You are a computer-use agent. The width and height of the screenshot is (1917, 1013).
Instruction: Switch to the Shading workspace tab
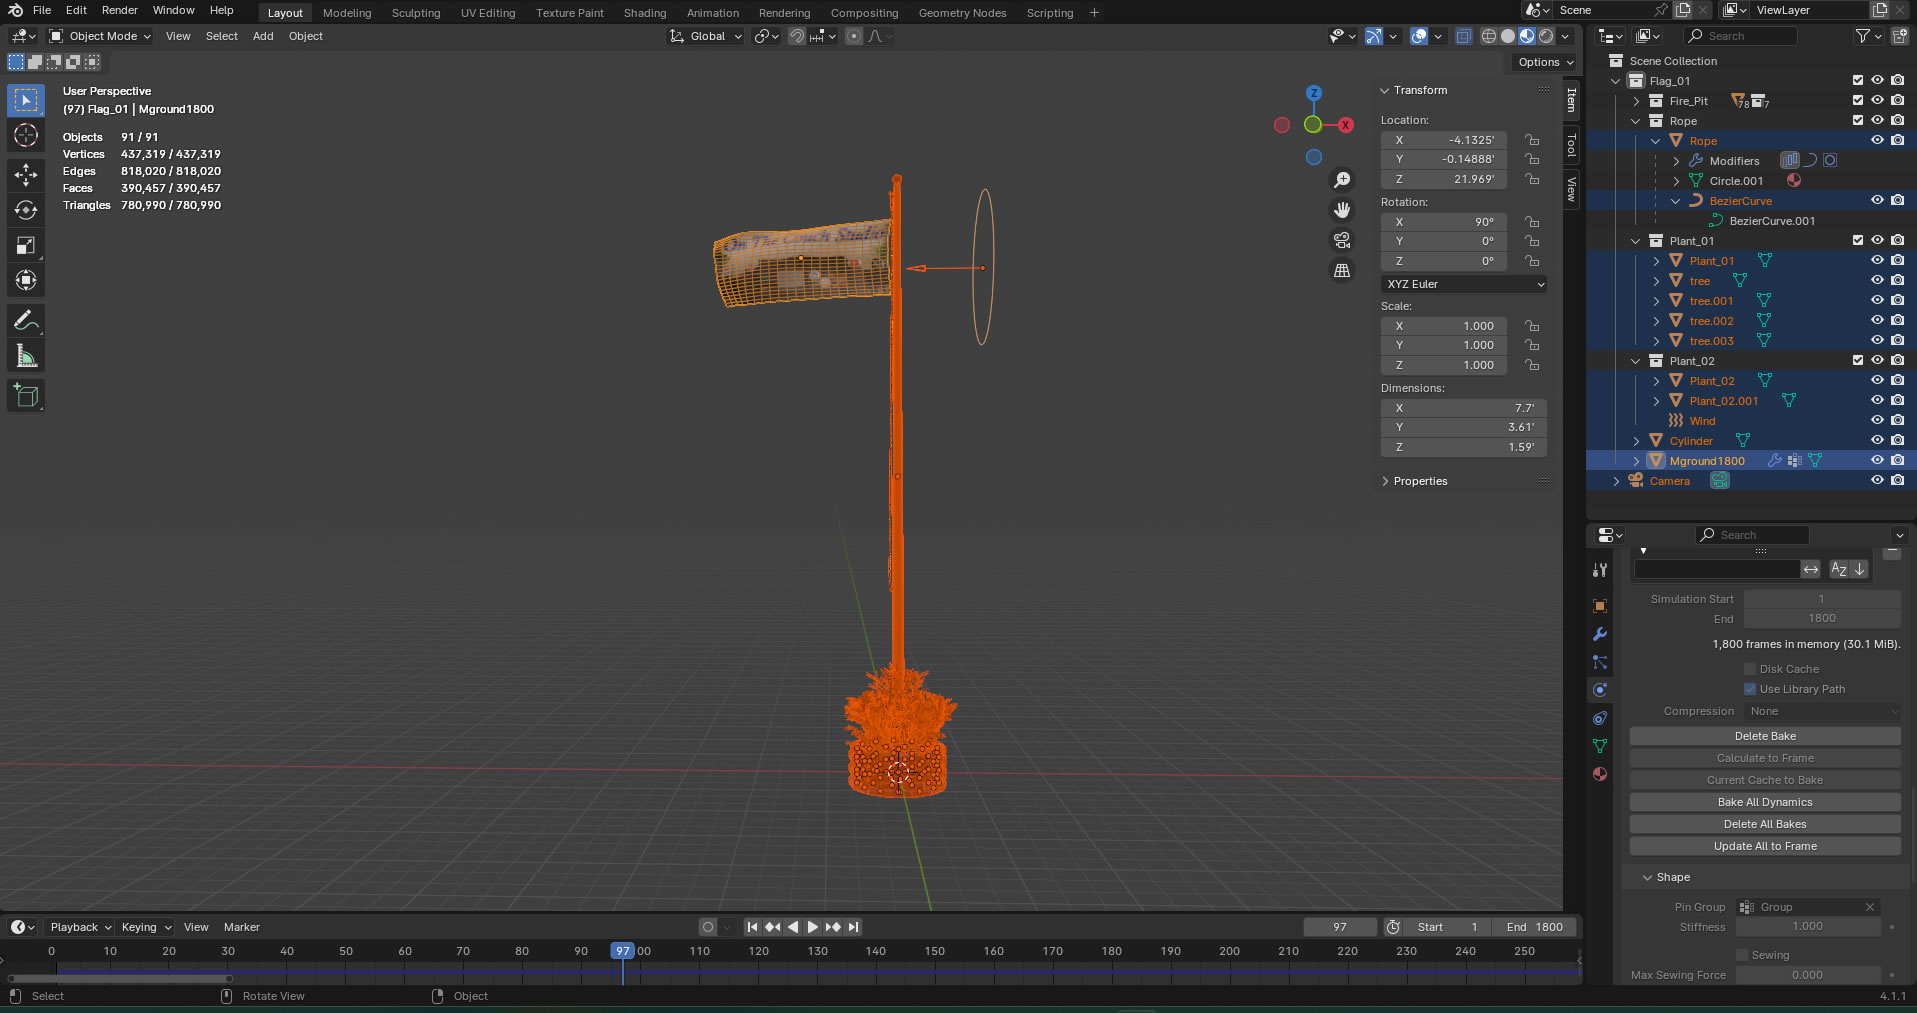click(644, 13)
